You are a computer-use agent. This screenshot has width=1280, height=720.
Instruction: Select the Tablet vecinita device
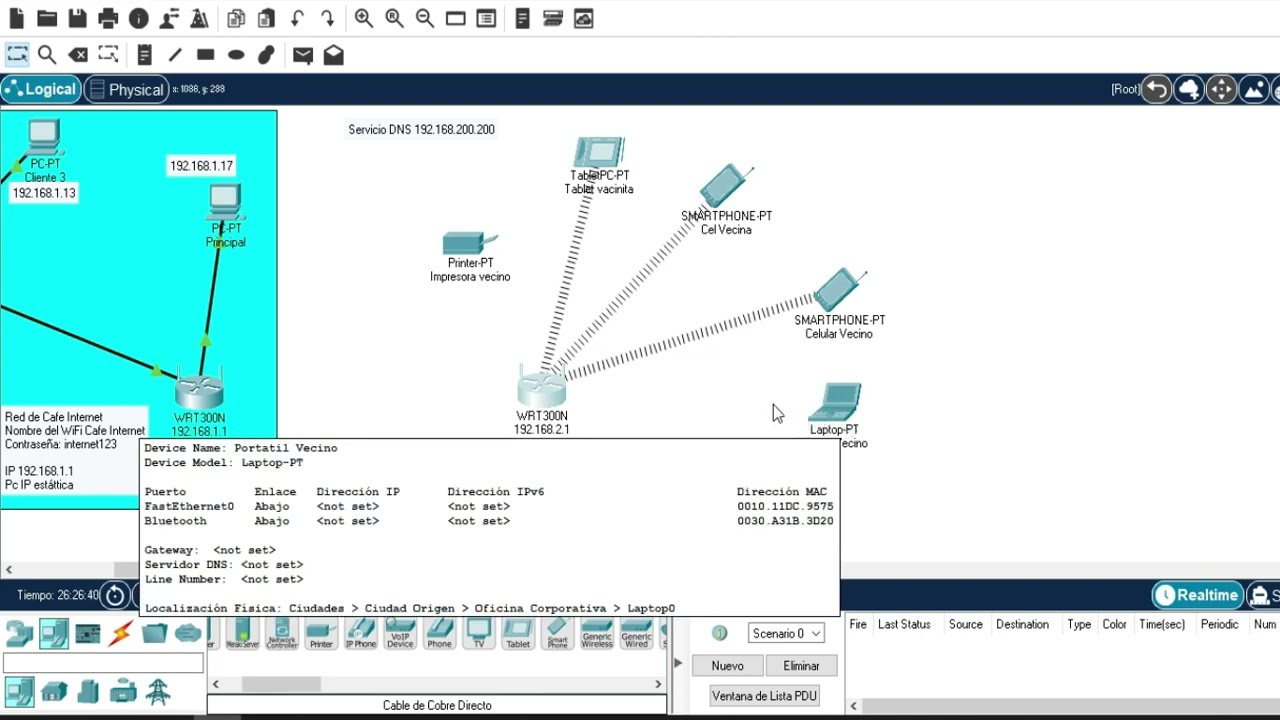pyautogui.click(x=599, y=153)
